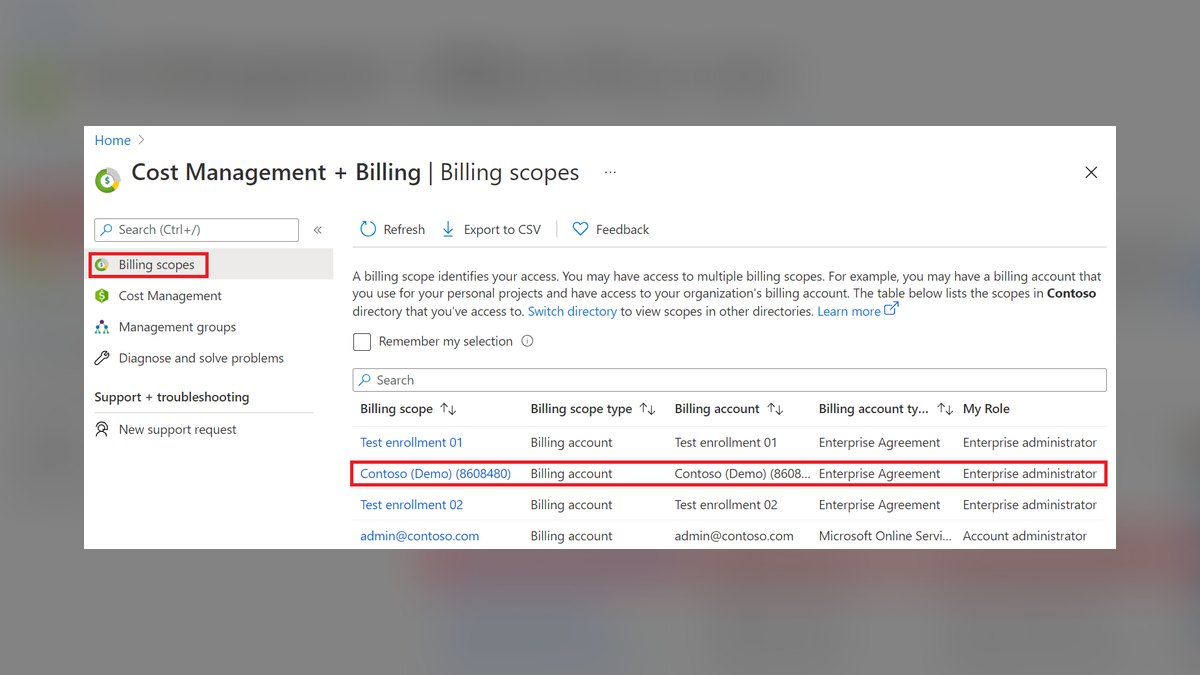The height and width of the screenshot is (675, 1200).
Task: Follow the Switch directory link
Action: (x=572, y=311)
